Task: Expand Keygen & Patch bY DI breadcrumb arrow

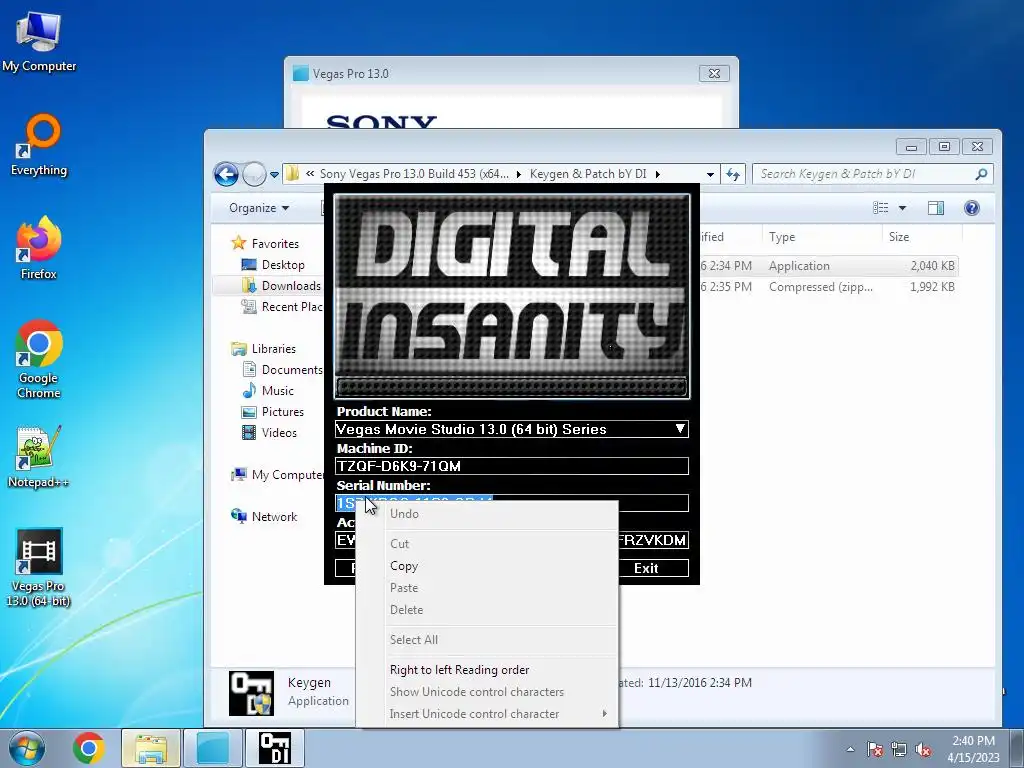Action: 658,174
